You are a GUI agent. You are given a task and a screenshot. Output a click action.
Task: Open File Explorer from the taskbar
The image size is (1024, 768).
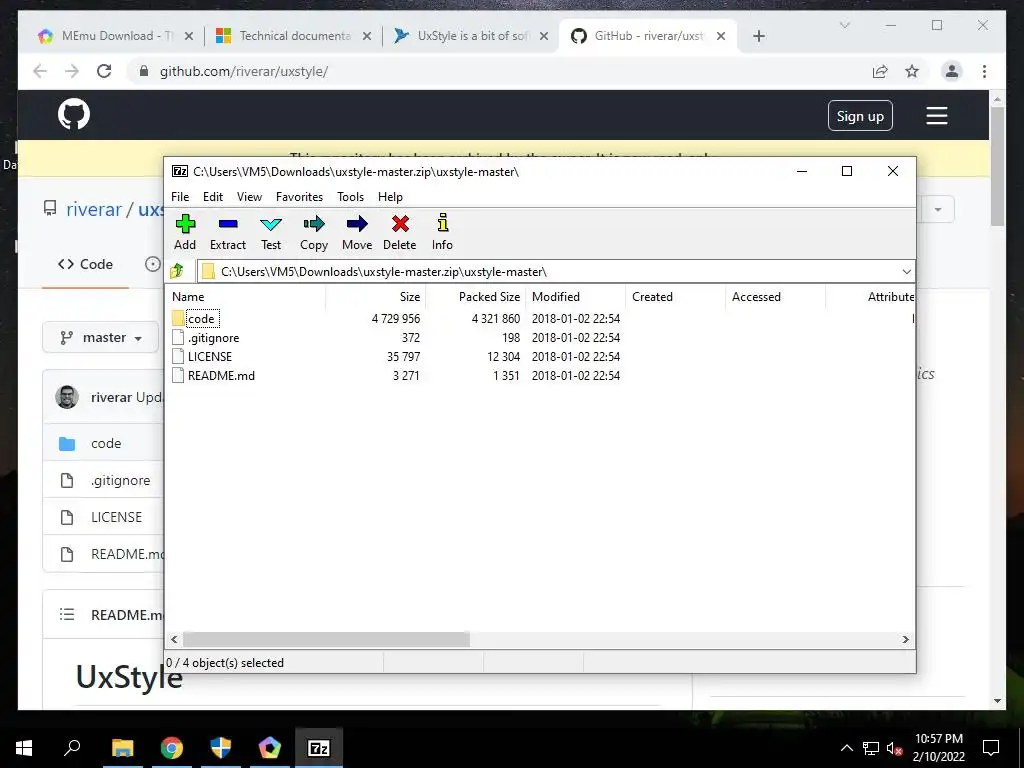123,748
